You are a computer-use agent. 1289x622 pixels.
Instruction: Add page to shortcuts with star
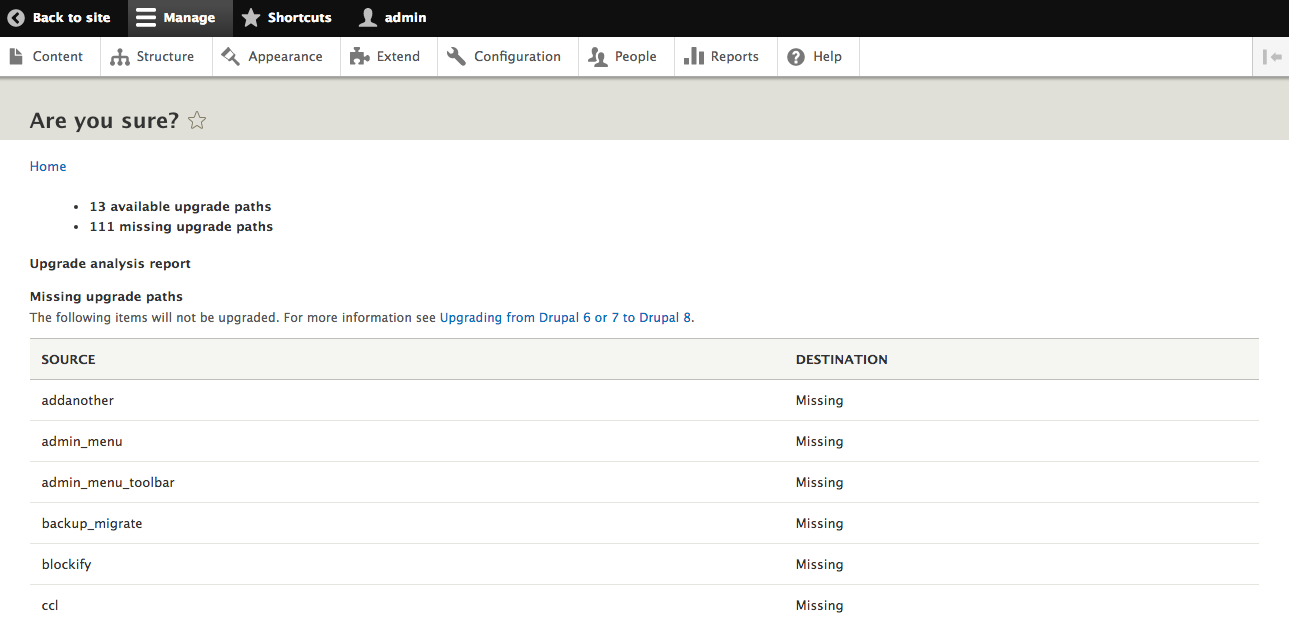pos(197,121)
